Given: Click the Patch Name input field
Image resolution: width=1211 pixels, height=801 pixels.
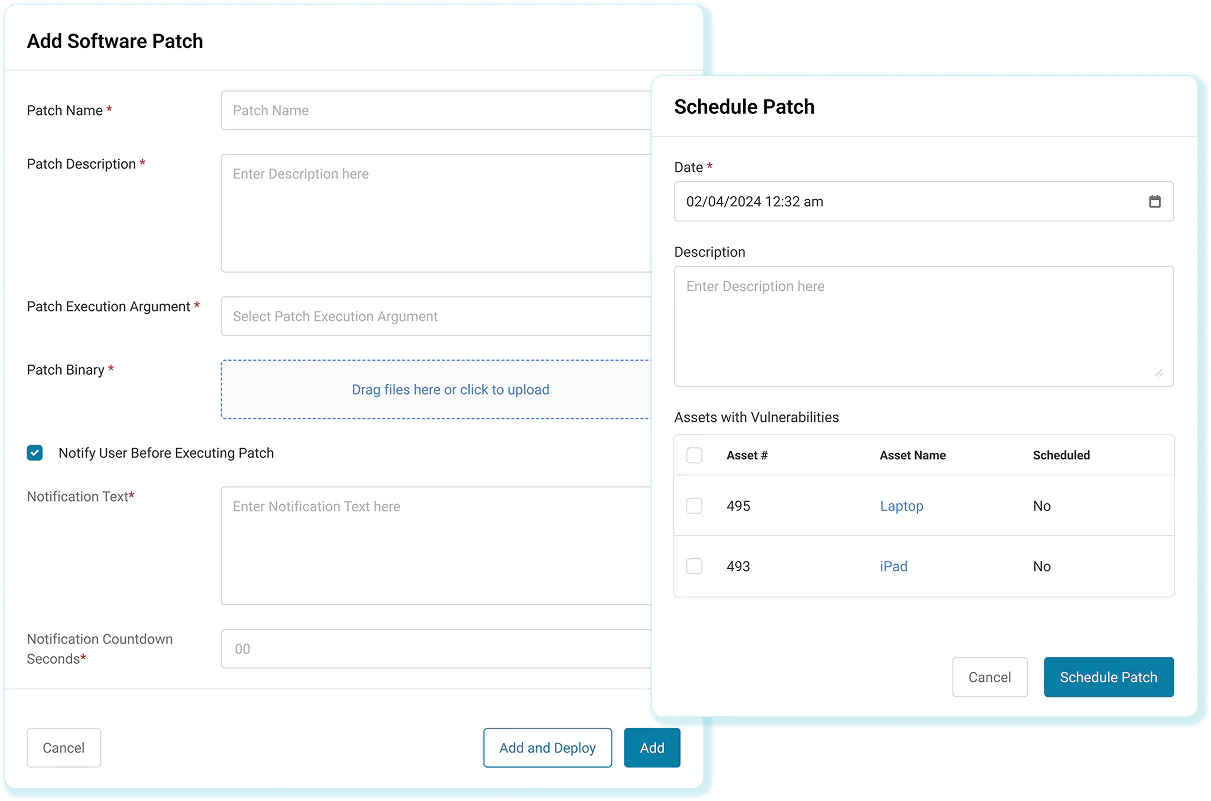Looking at the screenshot, I should click(x=436, y=110).
